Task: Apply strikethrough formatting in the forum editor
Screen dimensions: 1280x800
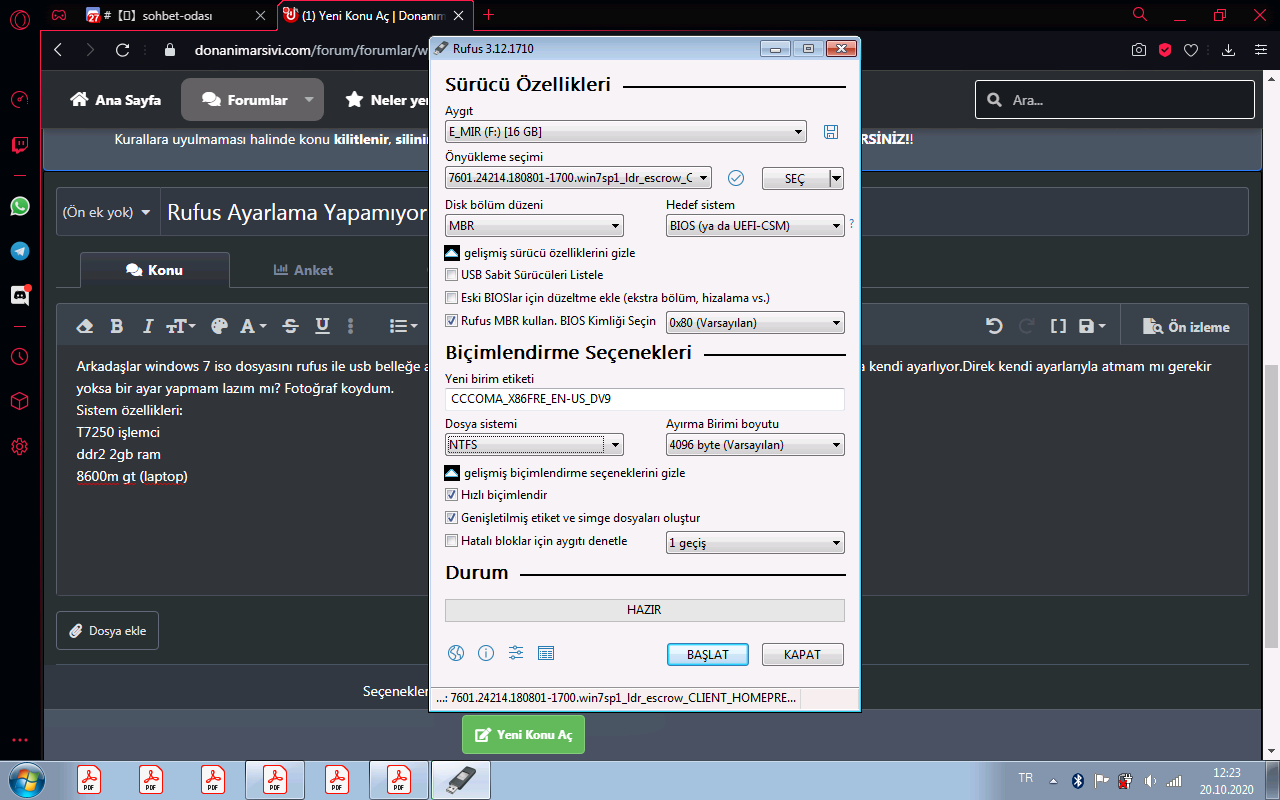Action: (291, 326)
